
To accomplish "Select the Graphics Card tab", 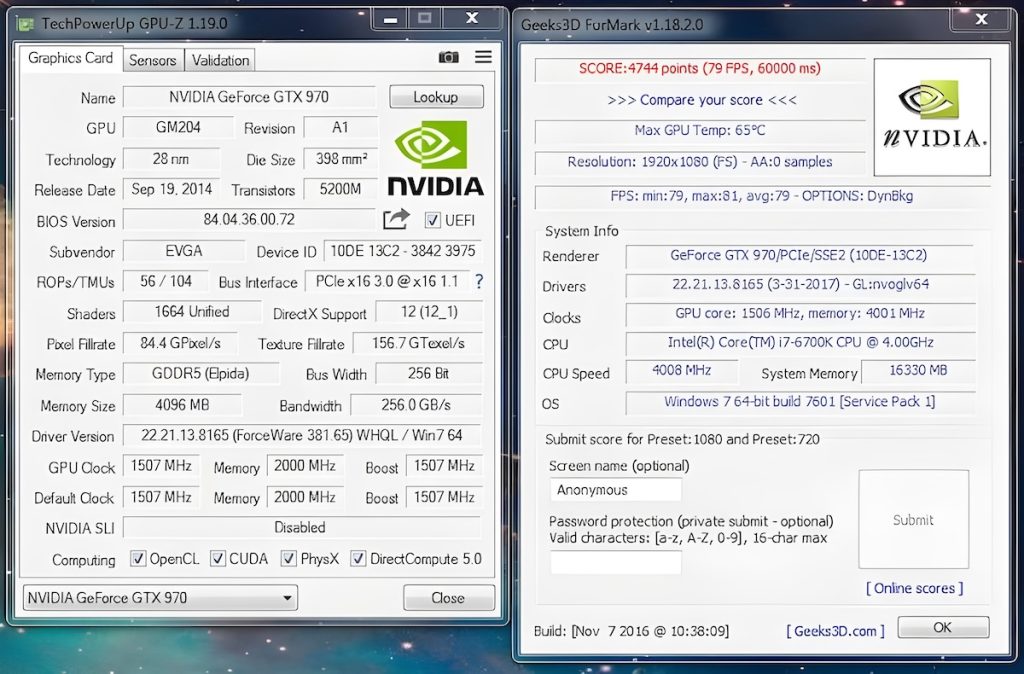I will click(69, 58).
